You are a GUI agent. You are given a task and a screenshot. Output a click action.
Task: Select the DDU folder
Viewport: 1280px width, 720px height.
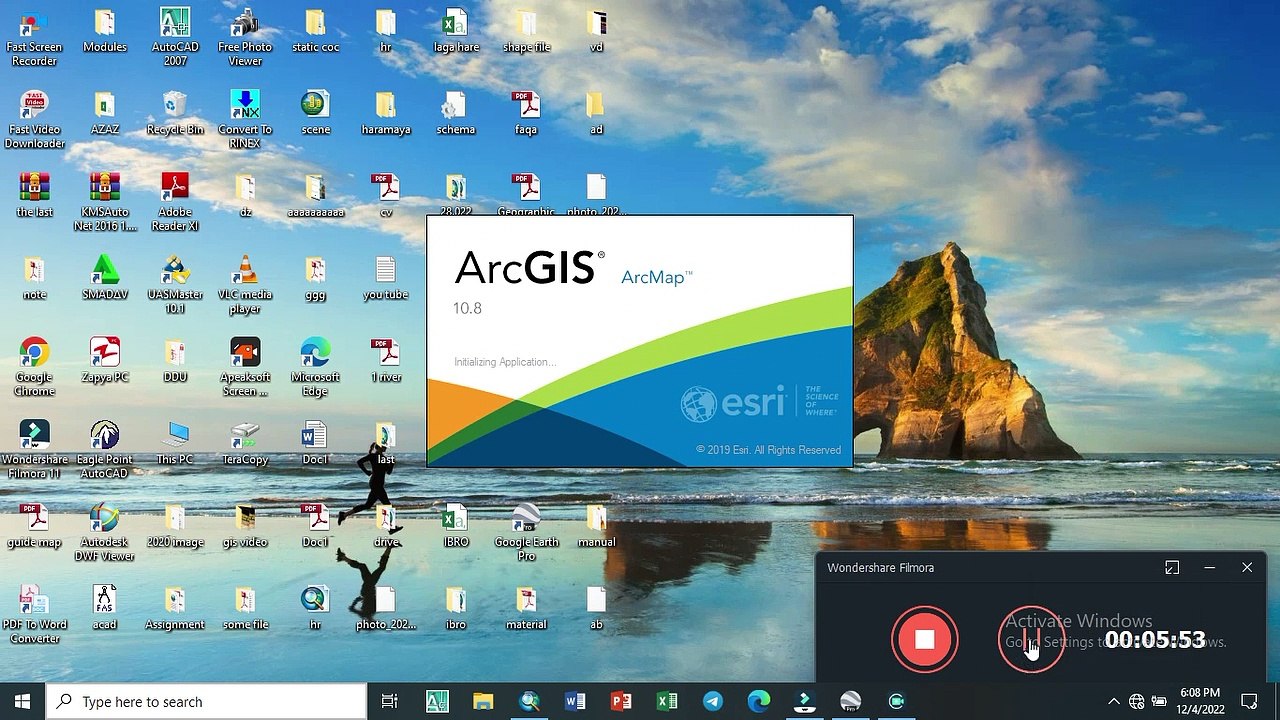click(175, 360)
